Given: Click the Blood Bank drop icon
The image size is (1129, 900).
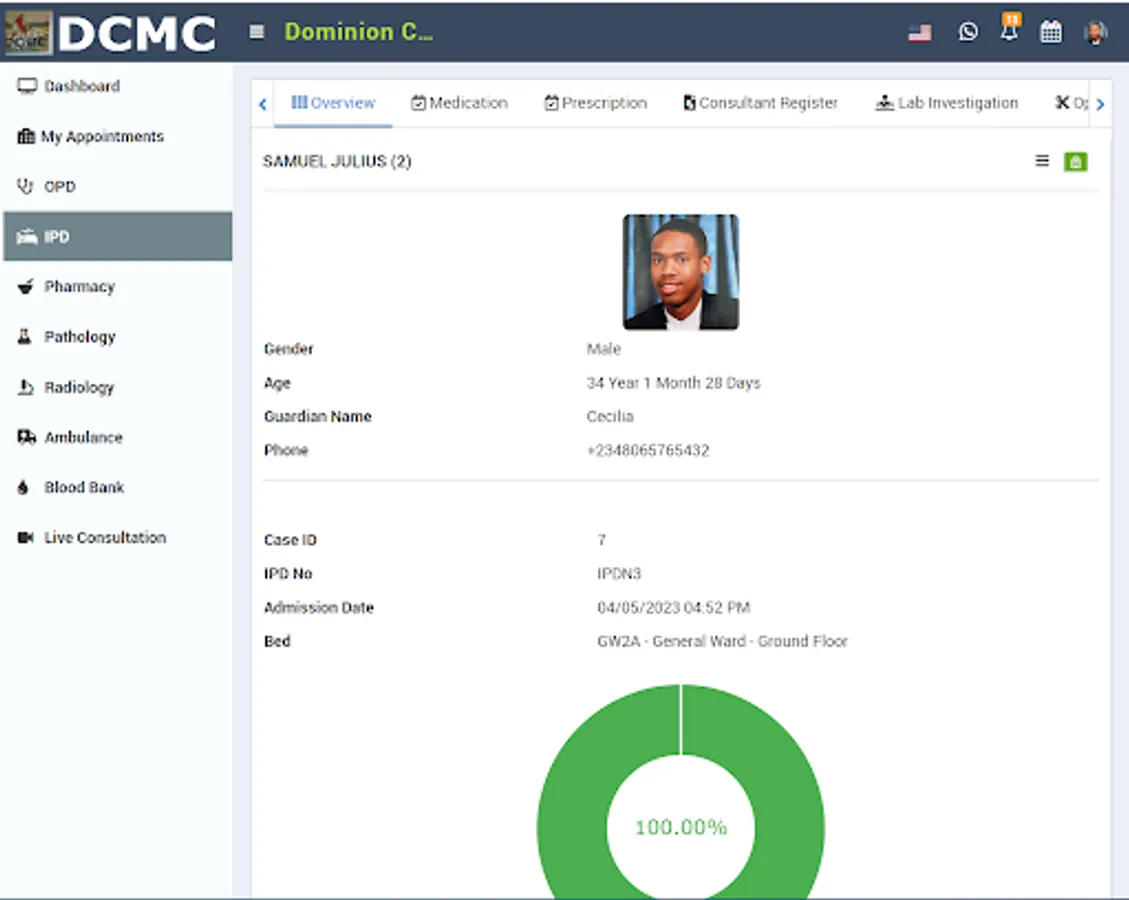Looking at the screenshot, I should tap(23, 487).
